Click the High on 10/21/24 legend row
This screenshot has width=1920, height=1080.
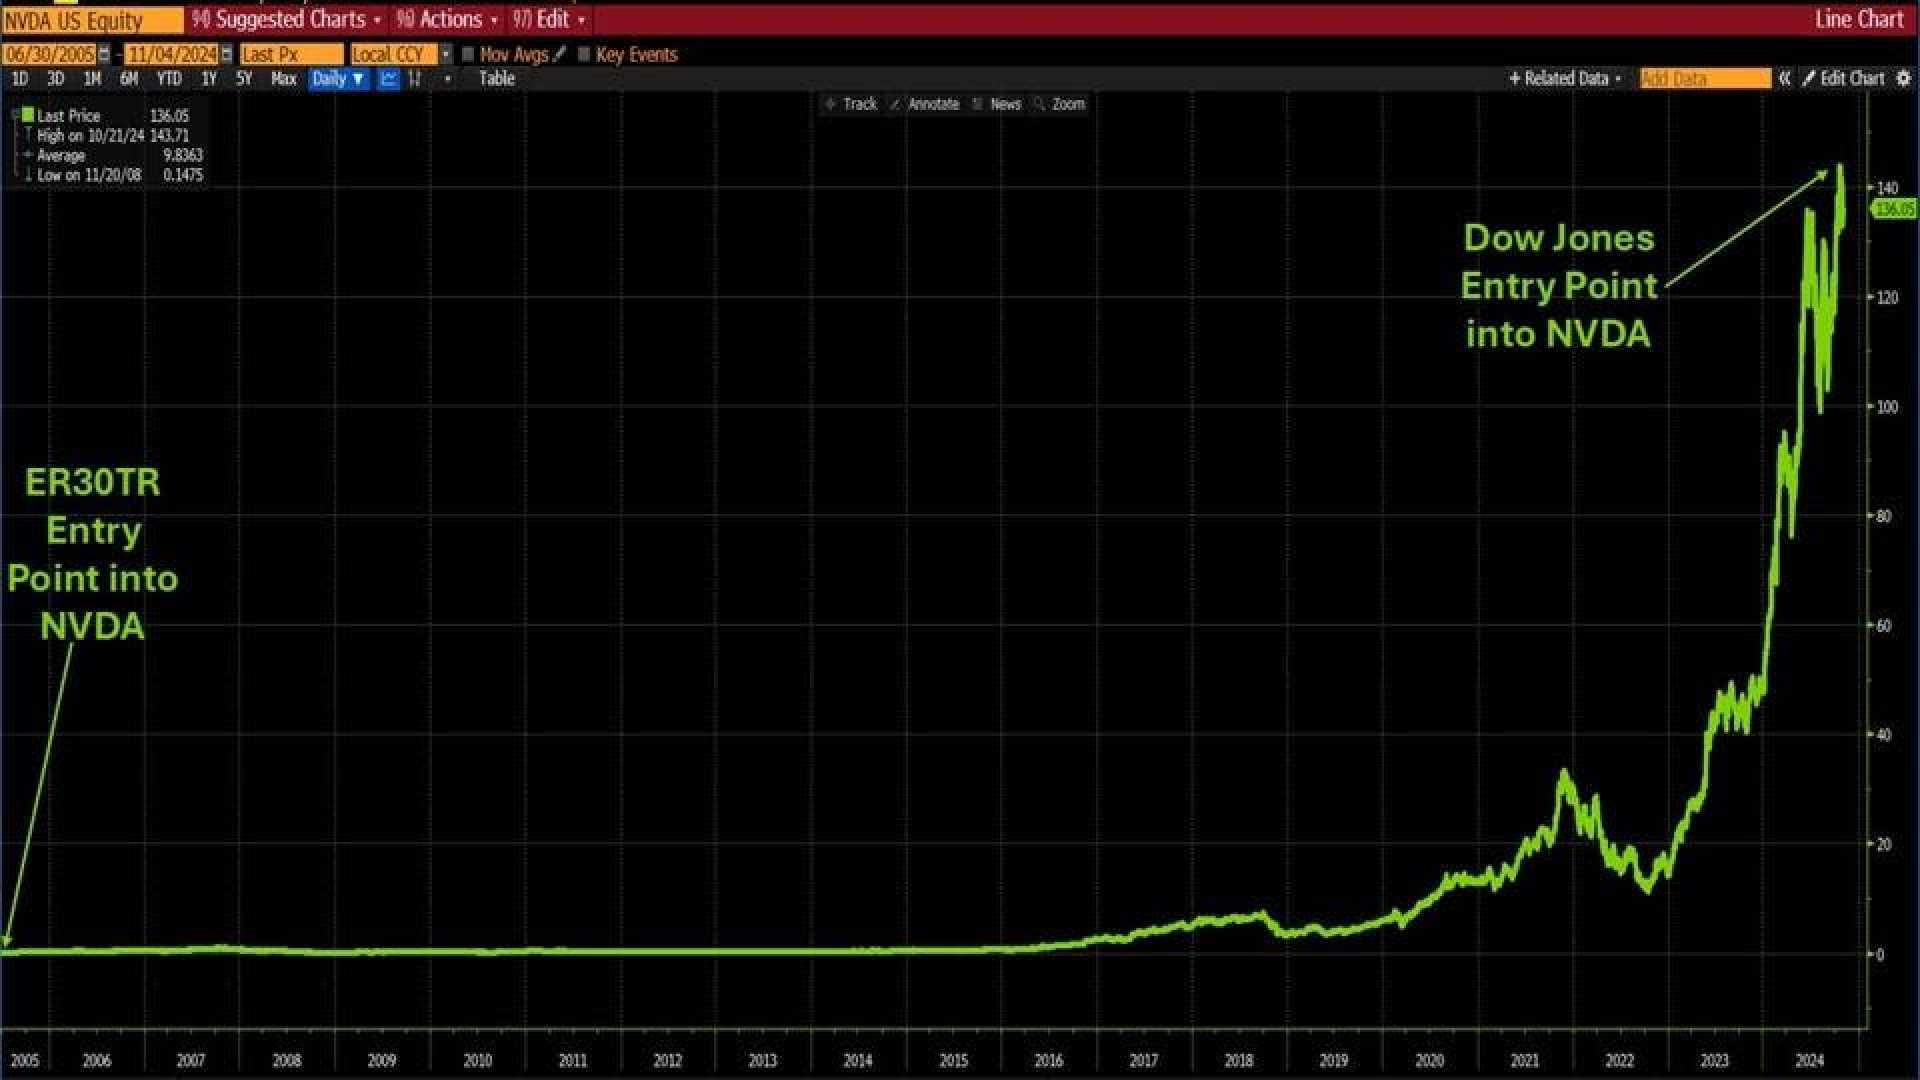click(106, 135)
